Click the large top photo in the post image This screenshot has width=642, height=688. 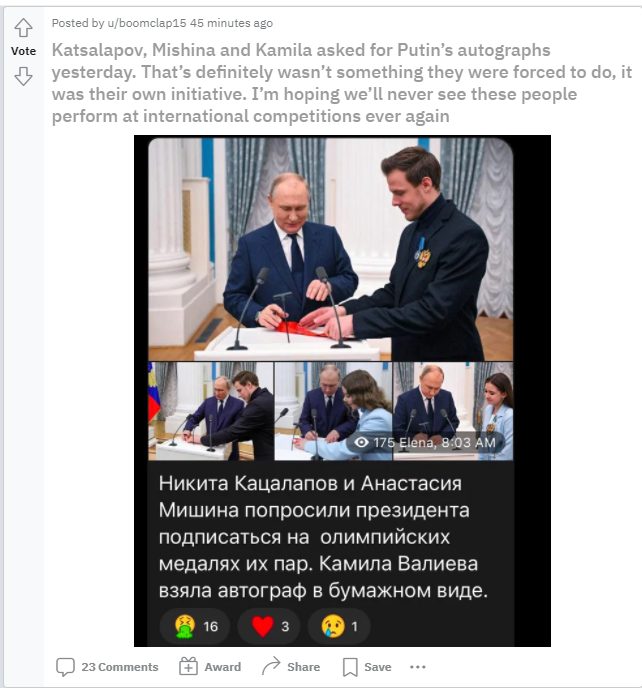[330, 249]
